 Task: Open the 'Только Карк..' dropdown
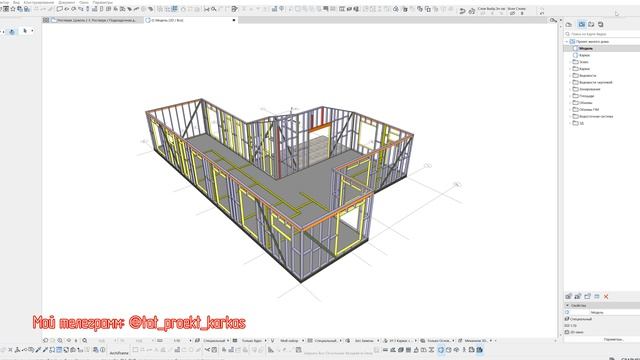[252, 340]
